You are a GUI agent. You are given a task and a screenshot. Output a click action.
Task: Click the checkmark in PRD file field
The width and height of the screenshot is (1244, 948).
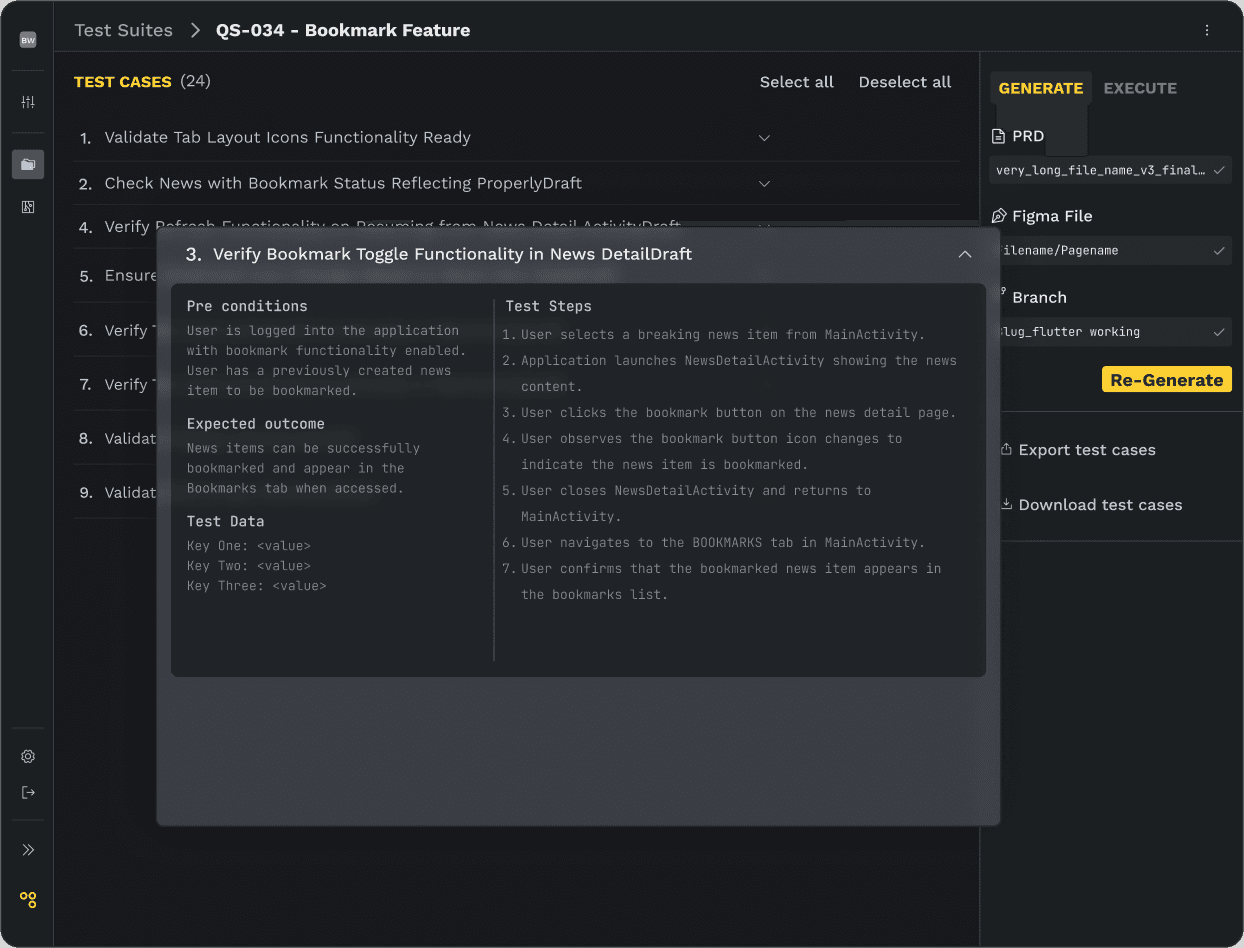1219,171
